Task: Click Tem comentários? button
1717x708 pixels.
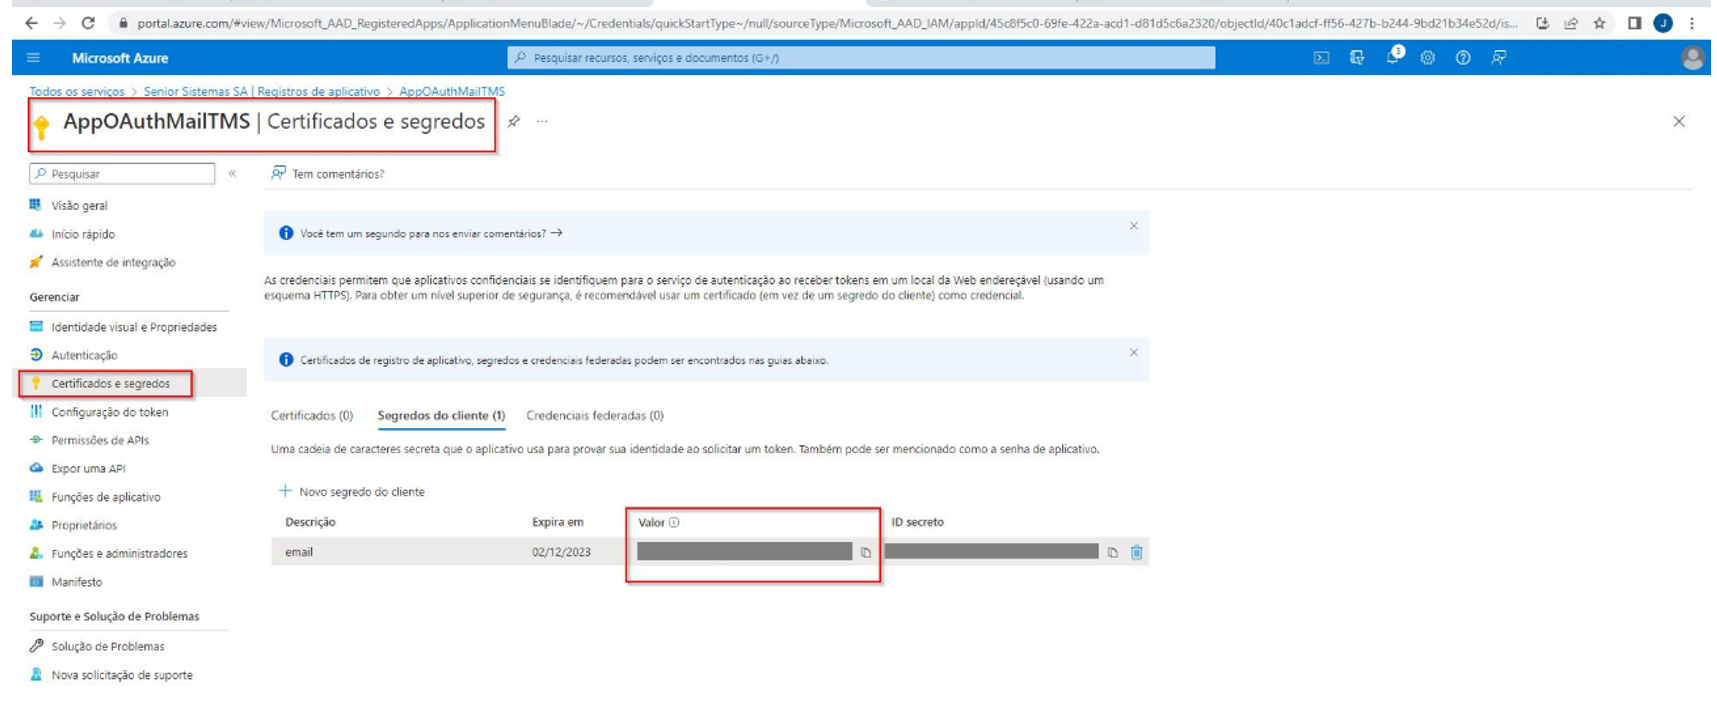Action: point(327,173)
